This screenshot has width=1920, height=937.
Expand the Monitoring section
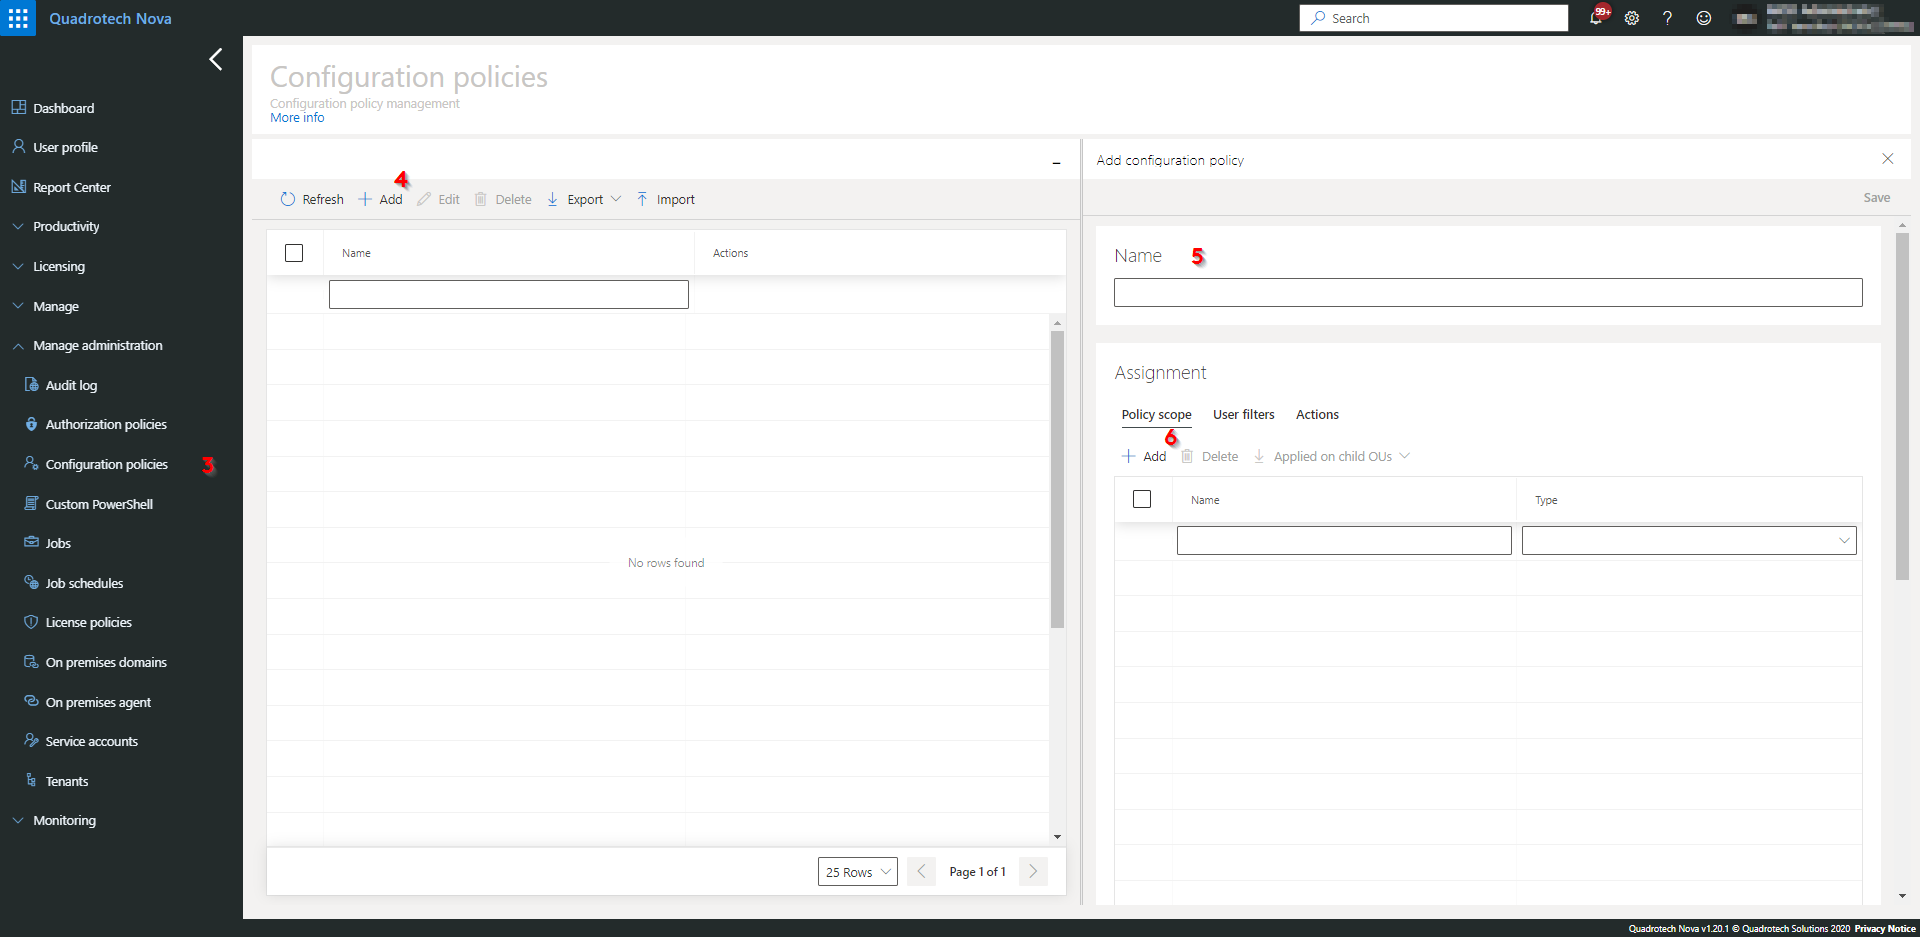pos(18,820)
